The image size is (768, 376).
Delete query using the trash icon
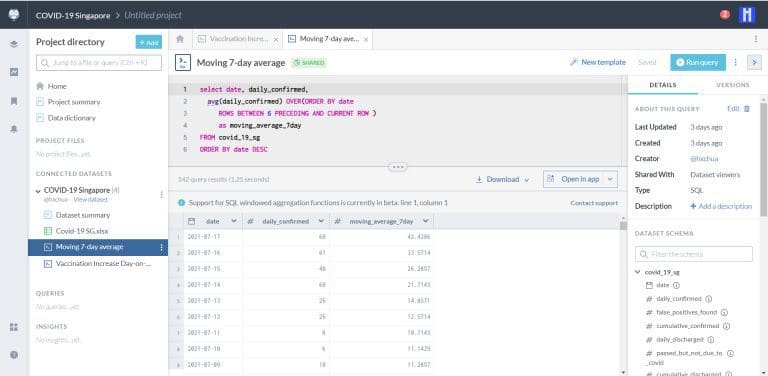(747, 109)
